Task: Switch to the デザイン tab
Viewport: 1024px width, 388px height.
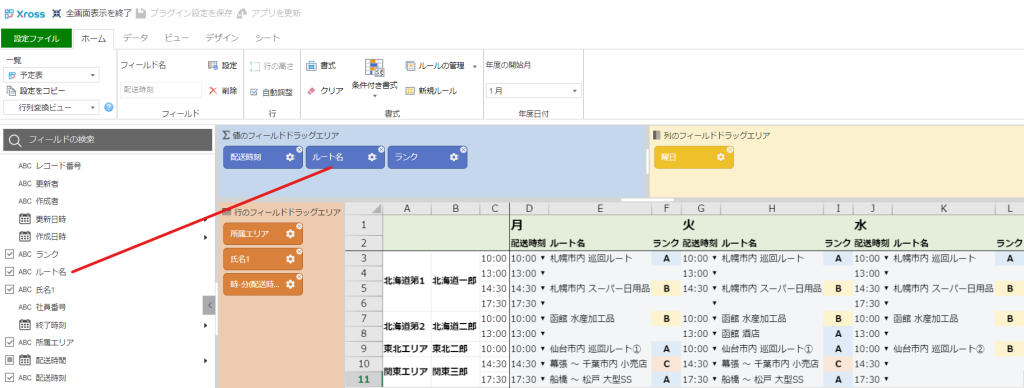Action: pos(222,39)
